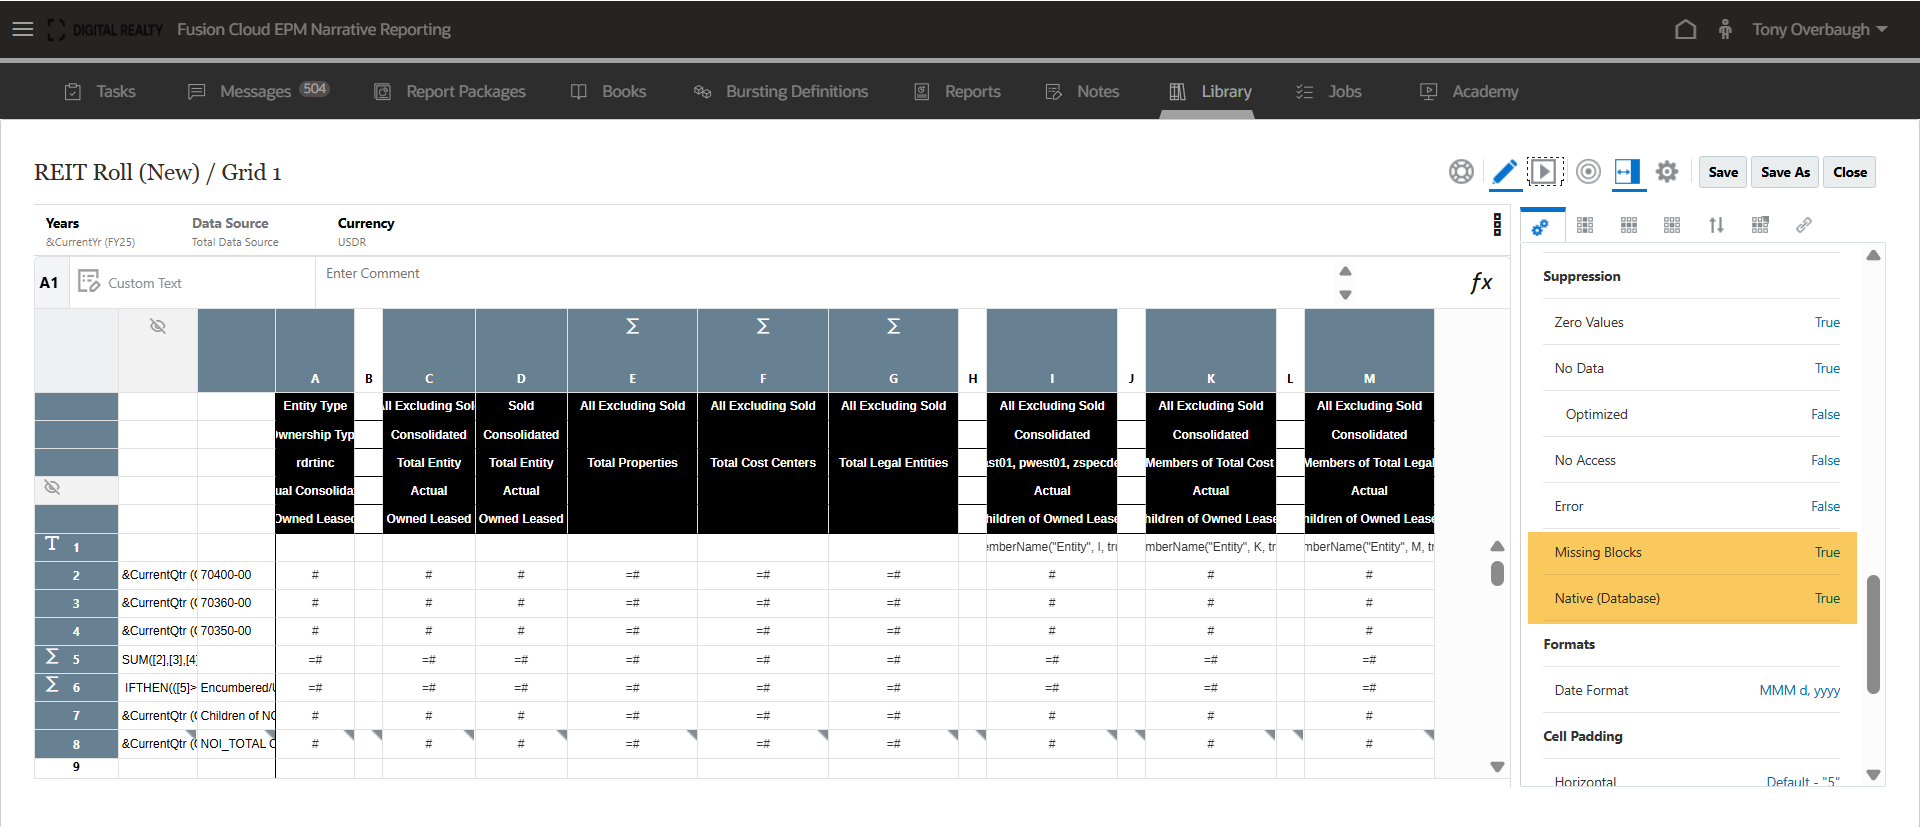1920x827 pixels.
Task: Toggle Error suppression False
Action: pyautogui.click(x=1825, y=506)
